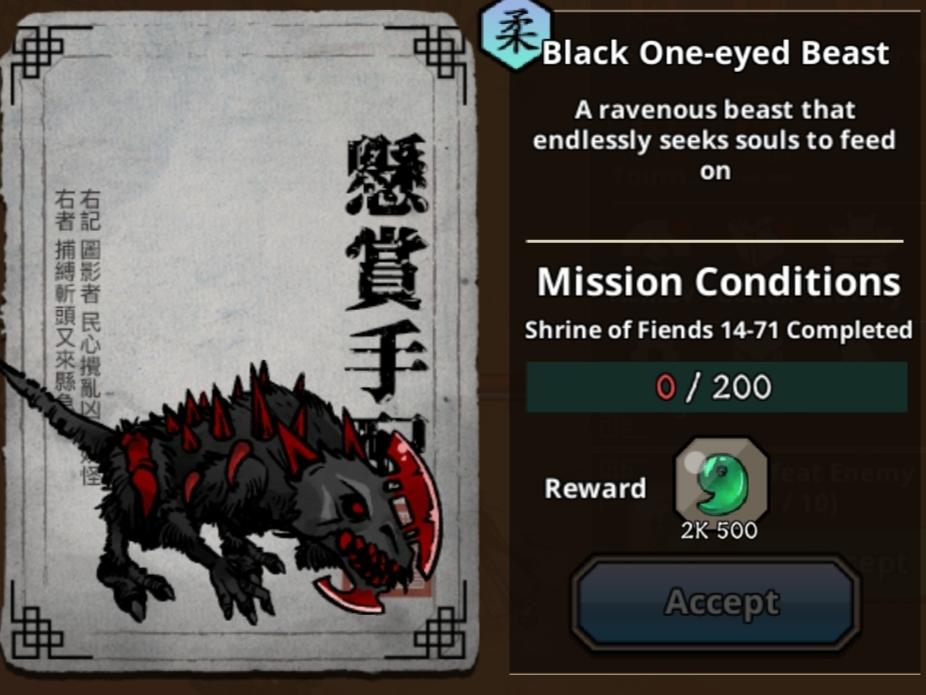The image size is (926, 695).
Task: Tap the green jade reward icon
Action: (x=721, y=479)
